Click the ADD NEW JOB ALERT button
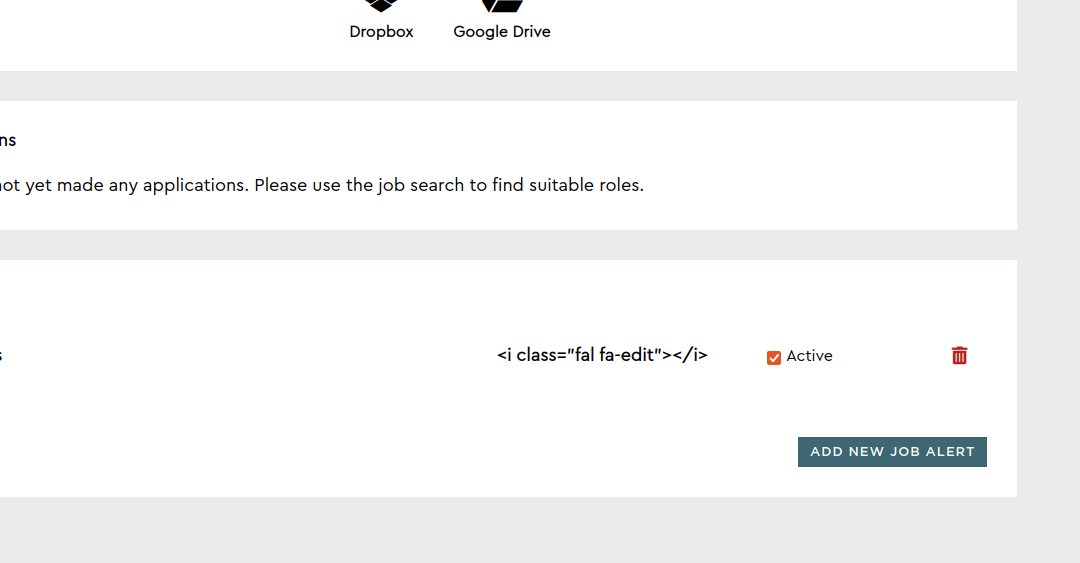This screenshot has height=563, width=1080. coord(892,452)
